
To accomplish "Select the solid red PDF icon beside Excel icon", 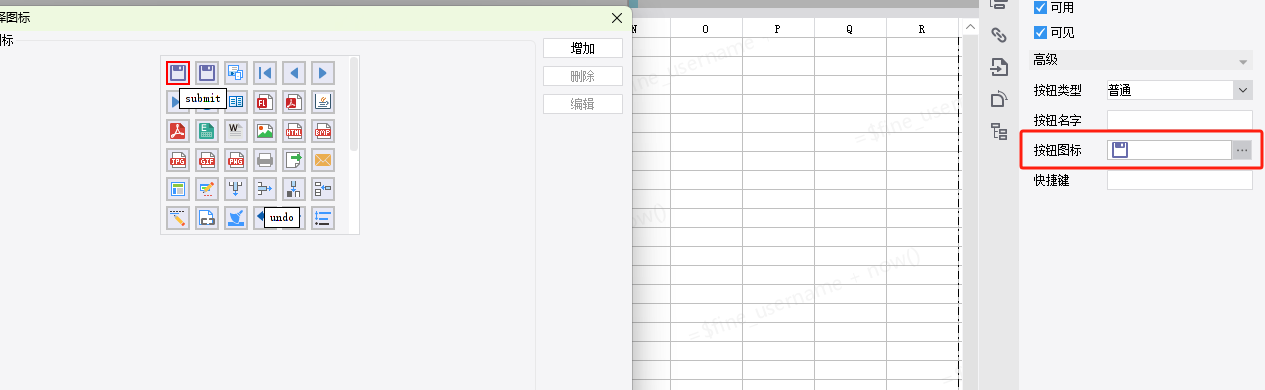I will click(x=178, y=130).
